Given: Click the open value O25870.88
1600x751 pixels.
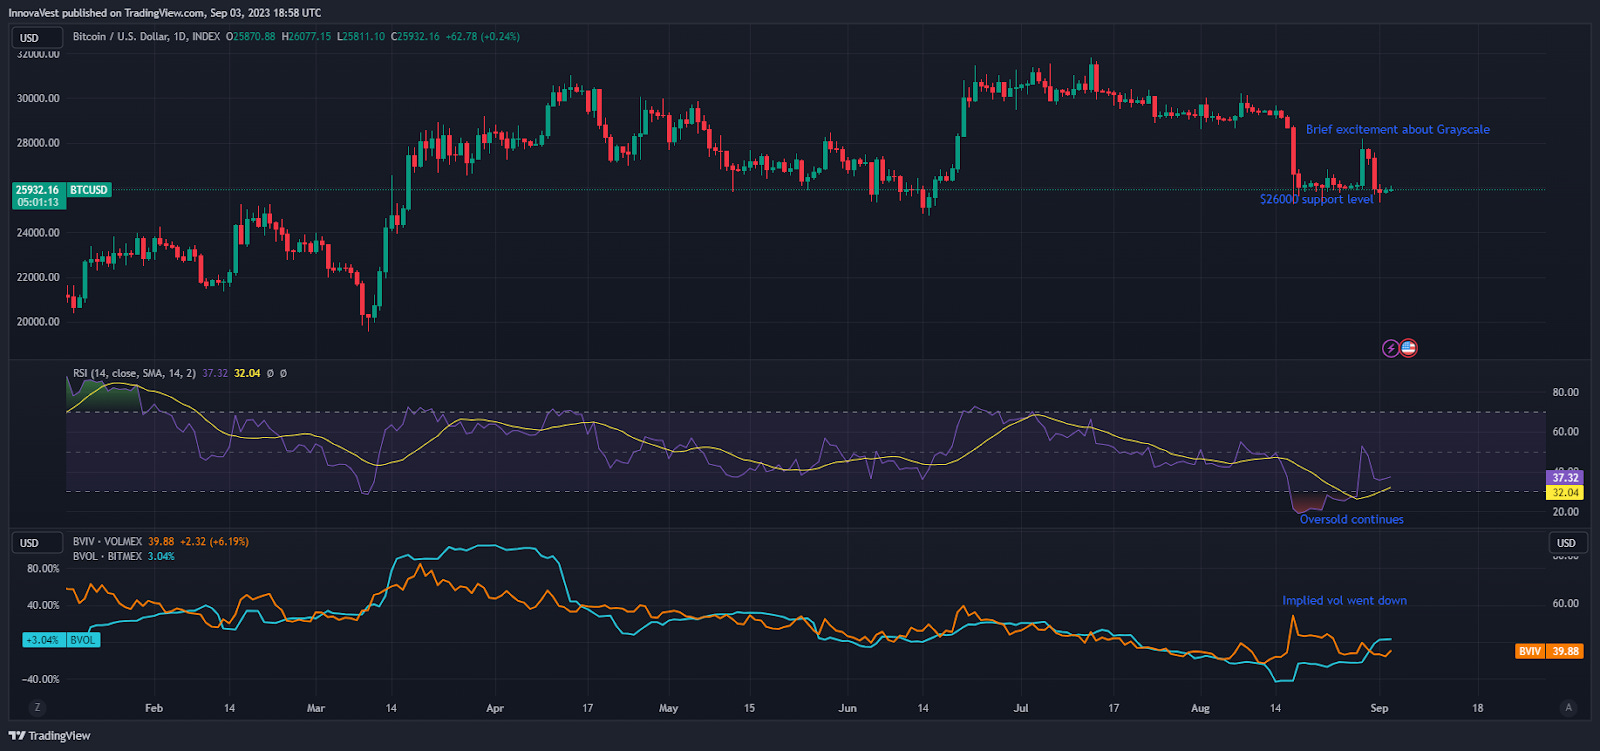Looking at the screenshot, I should point(250,36).
